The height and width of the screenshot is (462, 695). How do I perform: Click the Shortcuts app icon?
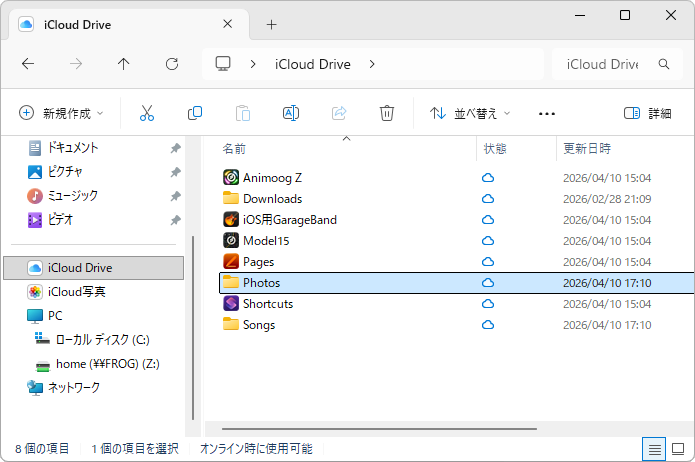231,304
